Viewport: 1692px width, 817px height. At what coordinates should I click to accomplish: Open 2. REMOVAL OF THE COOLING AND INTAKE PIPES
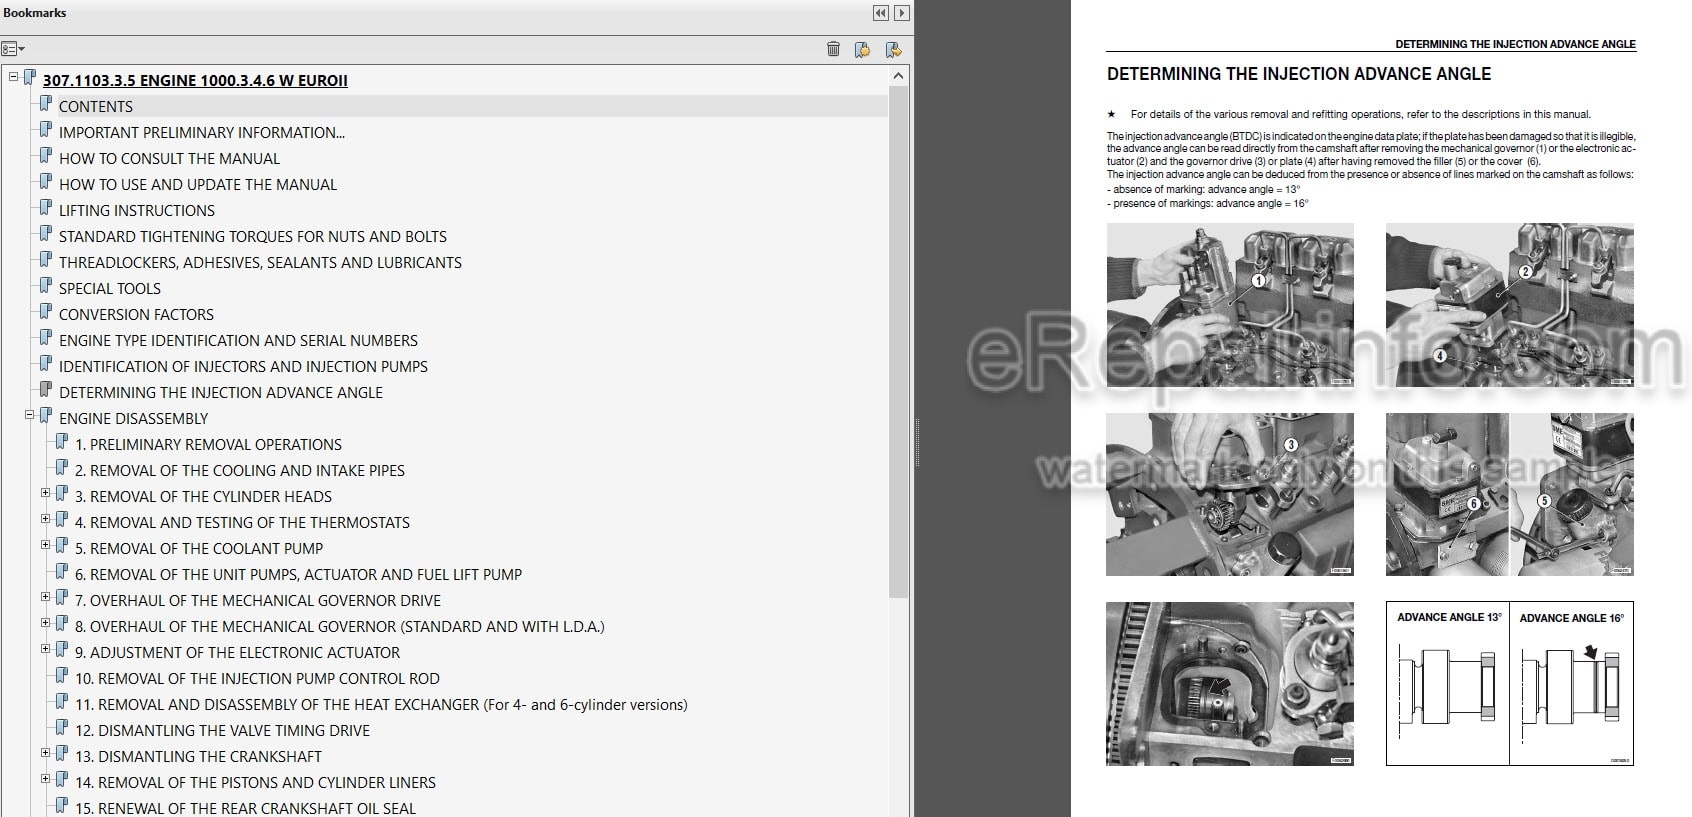[240, 471]
